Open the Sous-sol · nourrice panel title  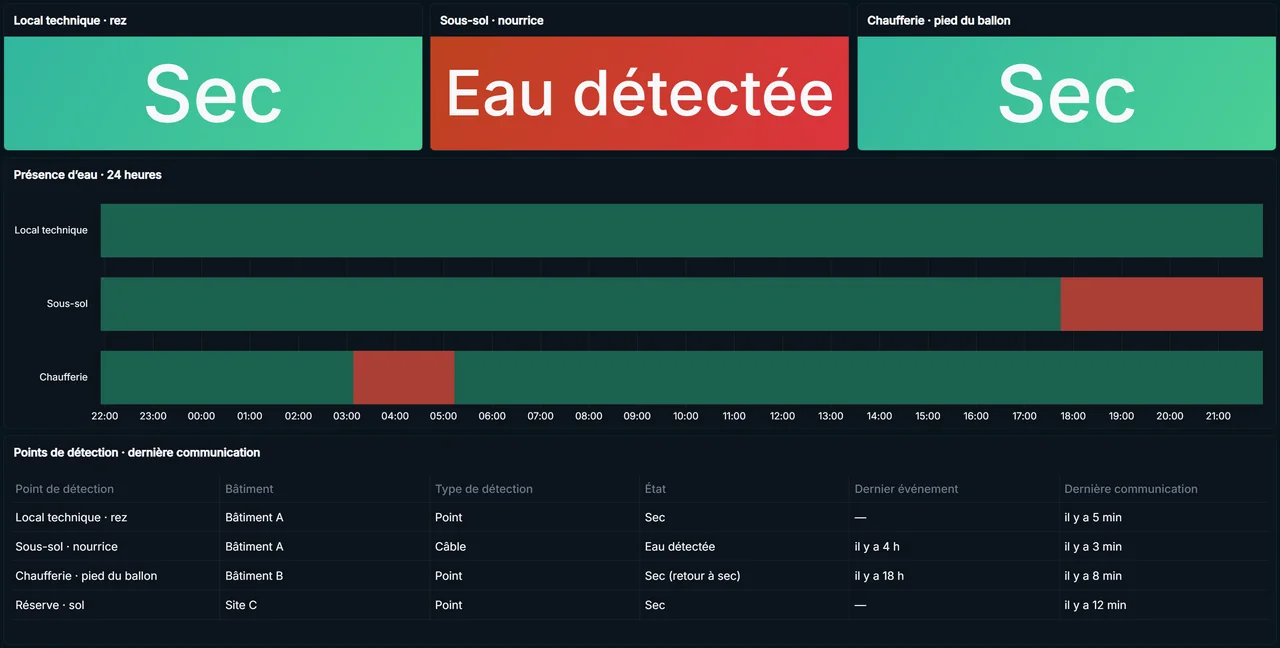point(492,20)
